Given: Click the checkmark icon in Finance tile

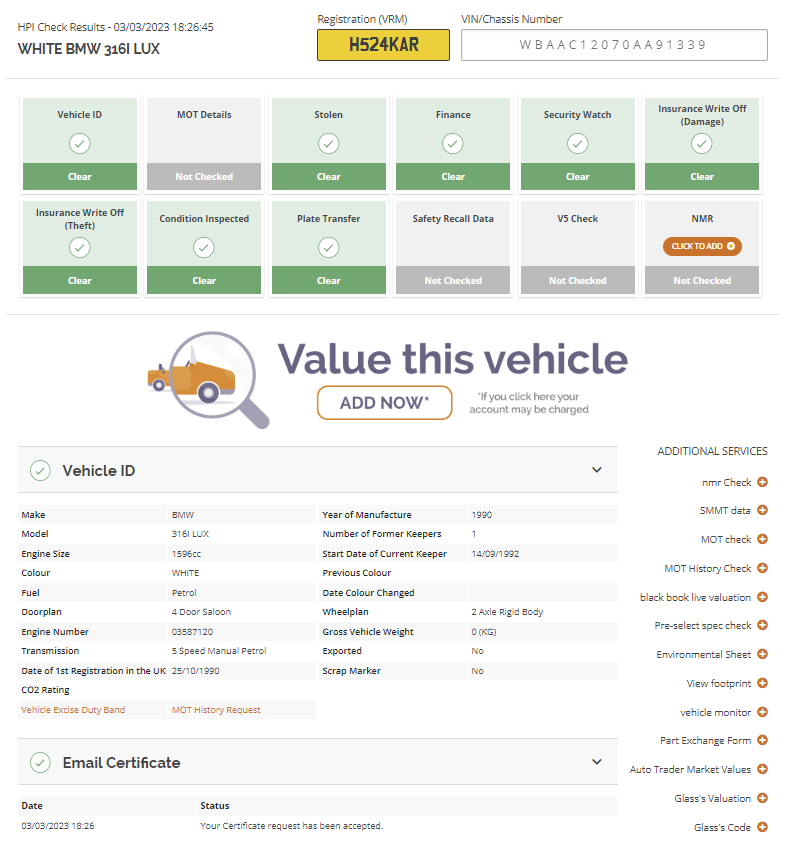Looking at the screenshot, I should (453, 143).
